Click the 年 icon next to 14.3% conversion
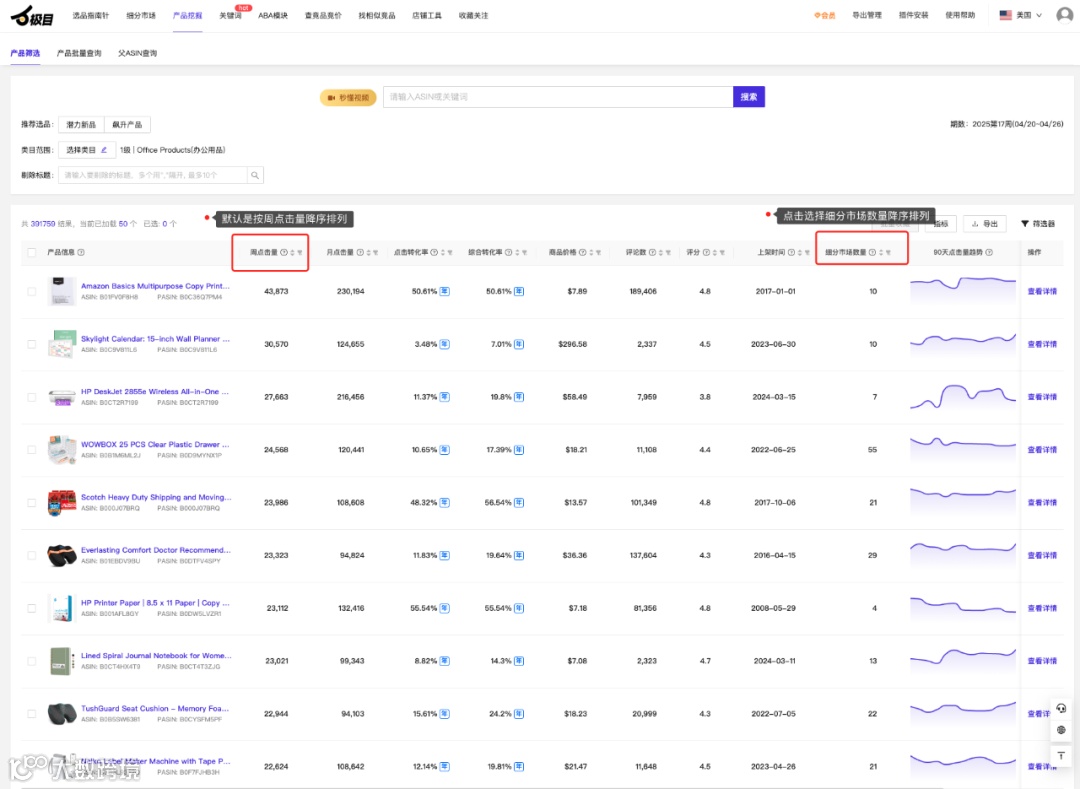 pos(519,661)
